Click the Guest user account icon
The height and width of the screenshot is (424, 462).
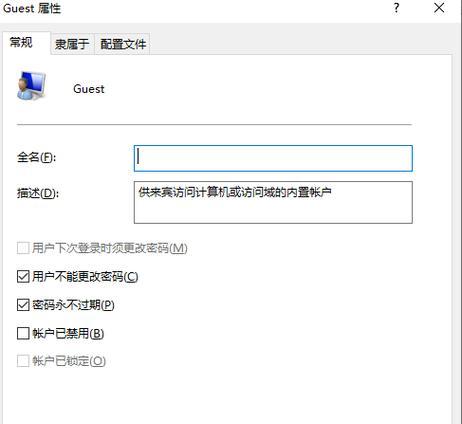31,86
